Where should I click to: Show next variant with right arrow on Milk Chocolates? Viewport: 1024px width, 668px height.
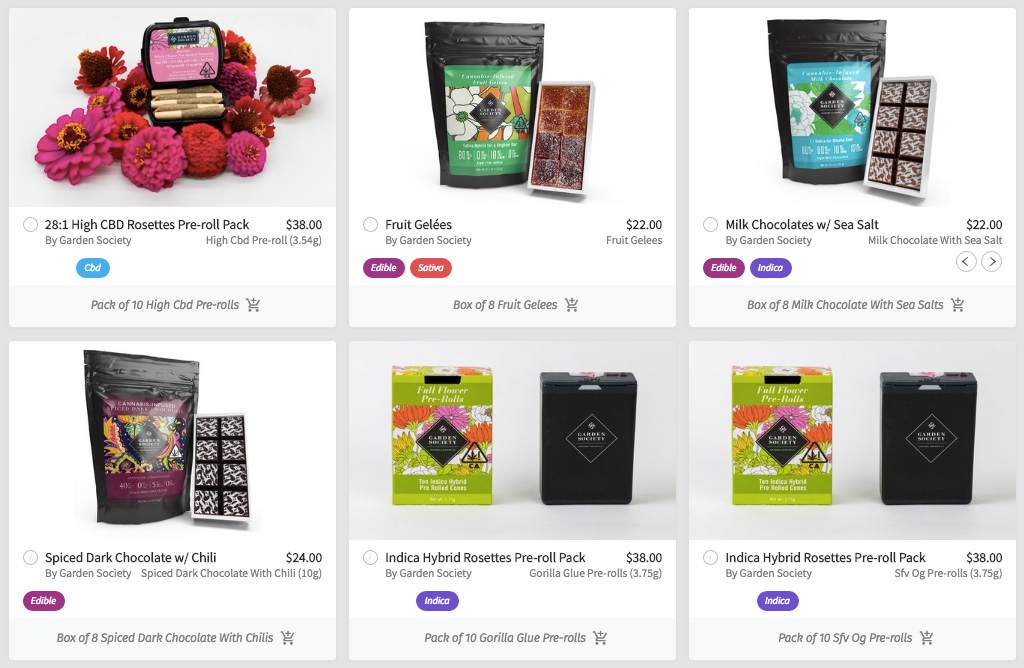[x=991, y=262]
